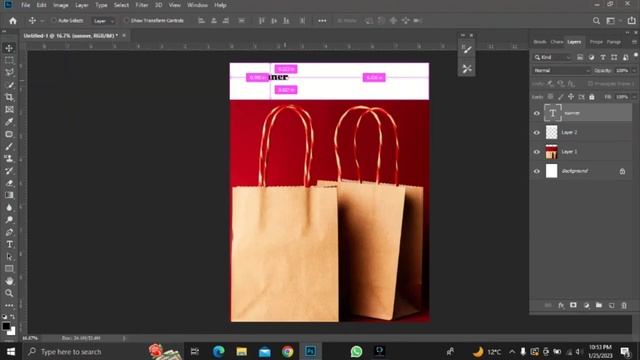Click the foreground color swatch
Viewport: 640px width, 360px height.
(6, 326)
